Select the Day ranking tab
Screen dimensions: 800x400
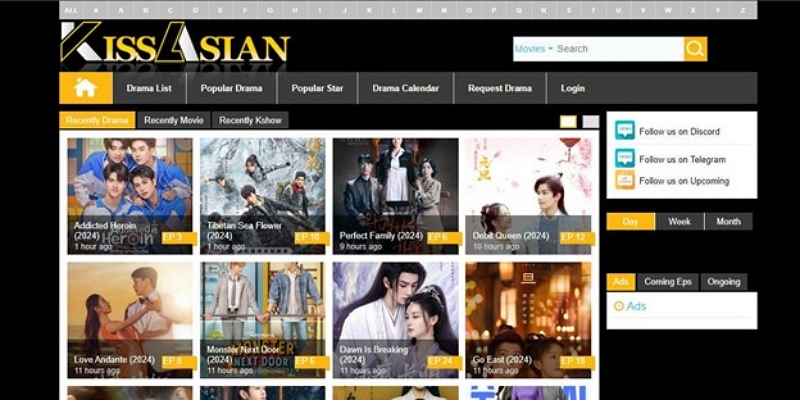[630, 221]
